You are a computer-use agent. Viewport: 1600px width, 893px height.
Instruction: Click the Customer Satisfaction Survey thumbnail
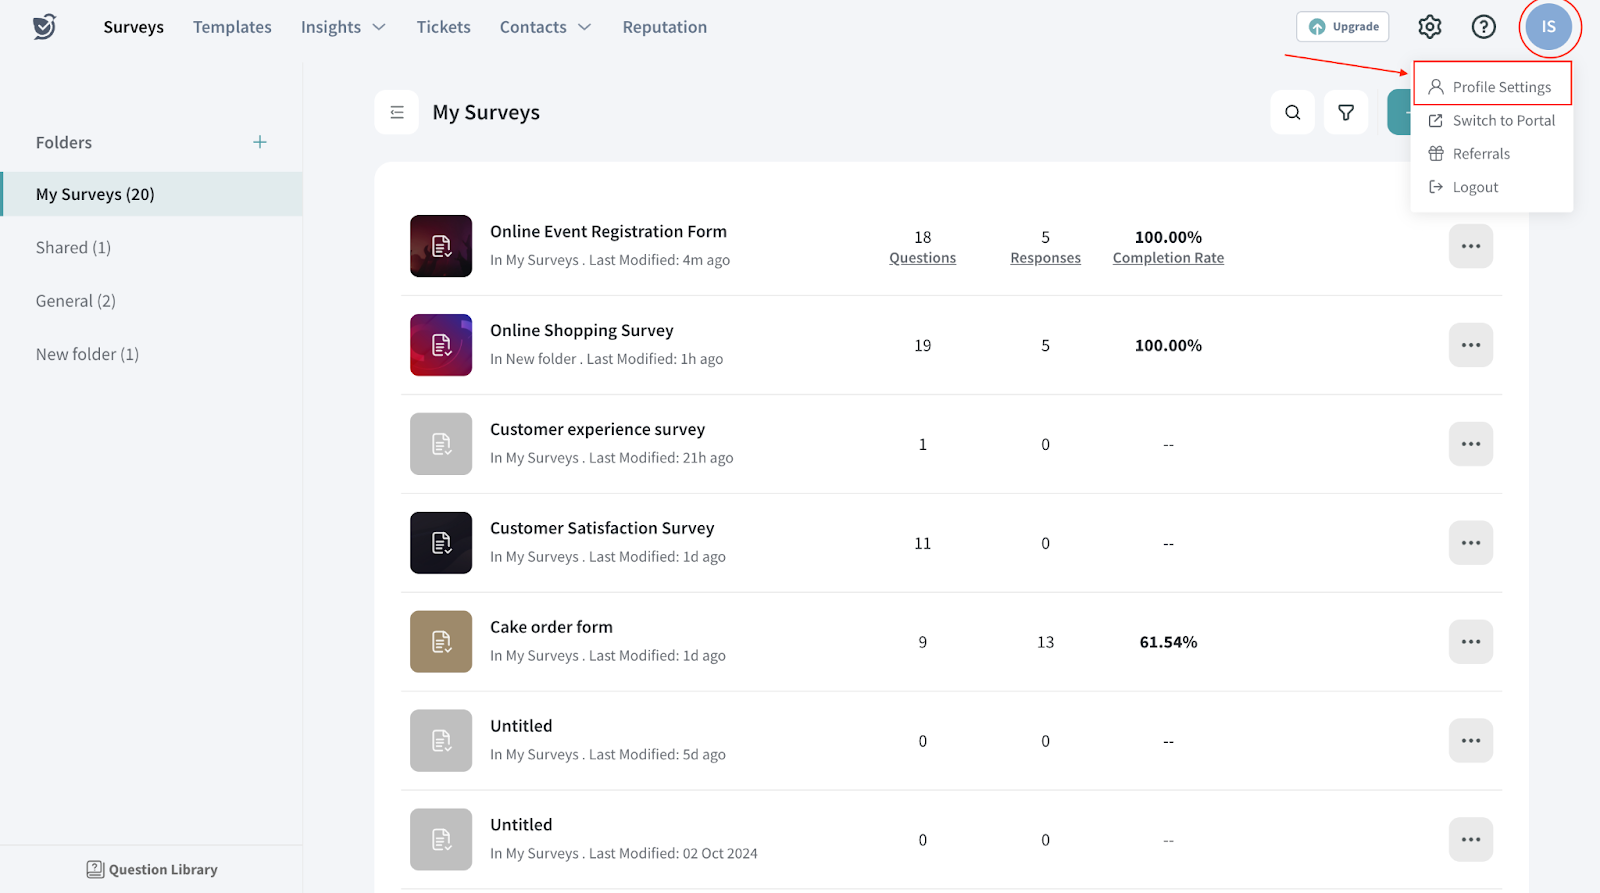(441, 543)
